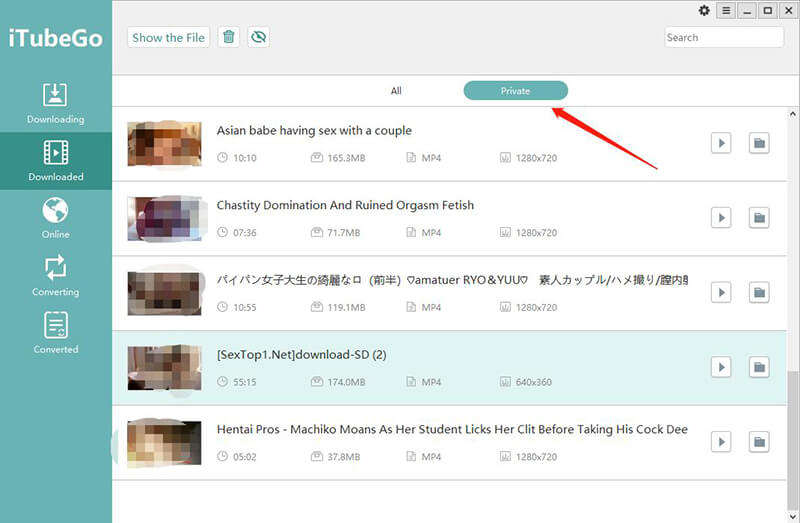Click the trash delete icon in toolbar
This screenshot has width=800, height=523.
[229, 37]
